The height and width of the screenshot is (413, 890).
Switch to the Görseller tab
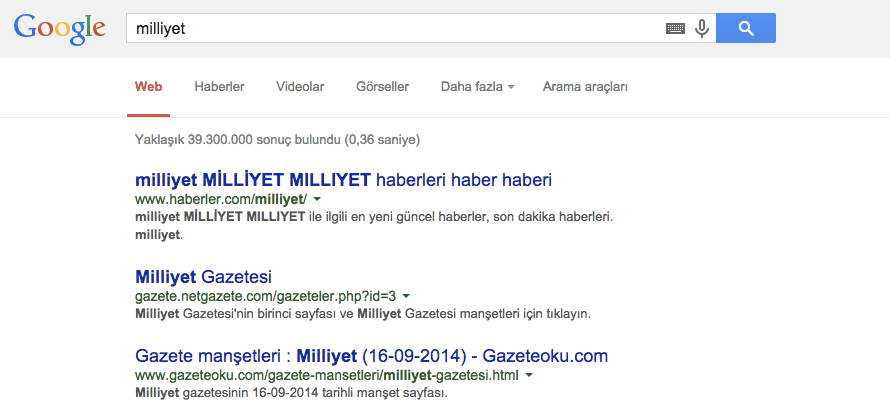383,87
